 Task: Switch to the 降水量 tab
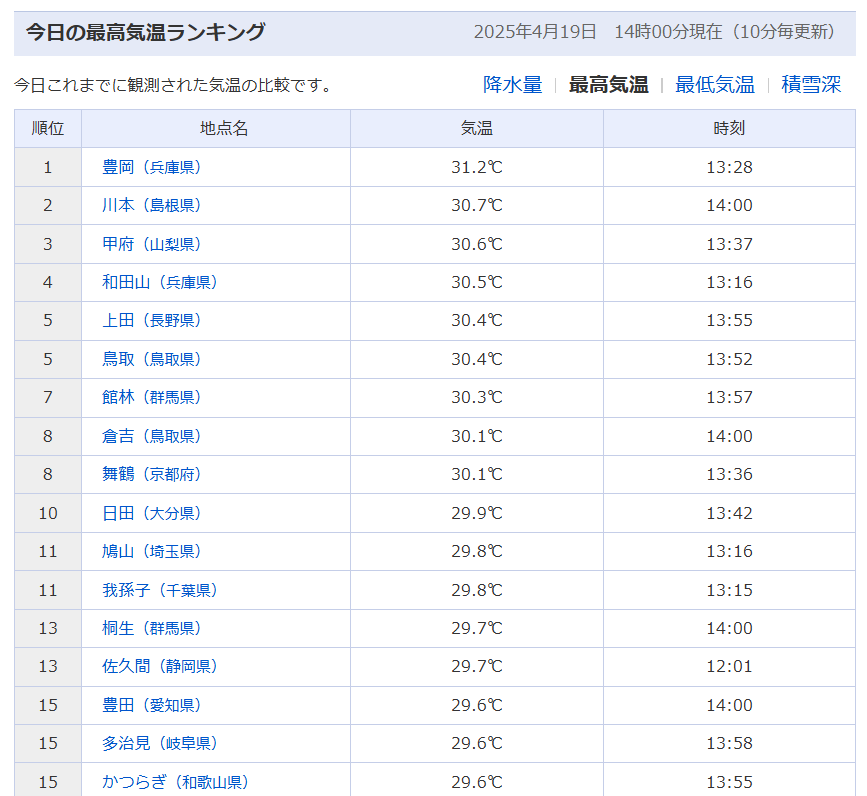point(512,85)
